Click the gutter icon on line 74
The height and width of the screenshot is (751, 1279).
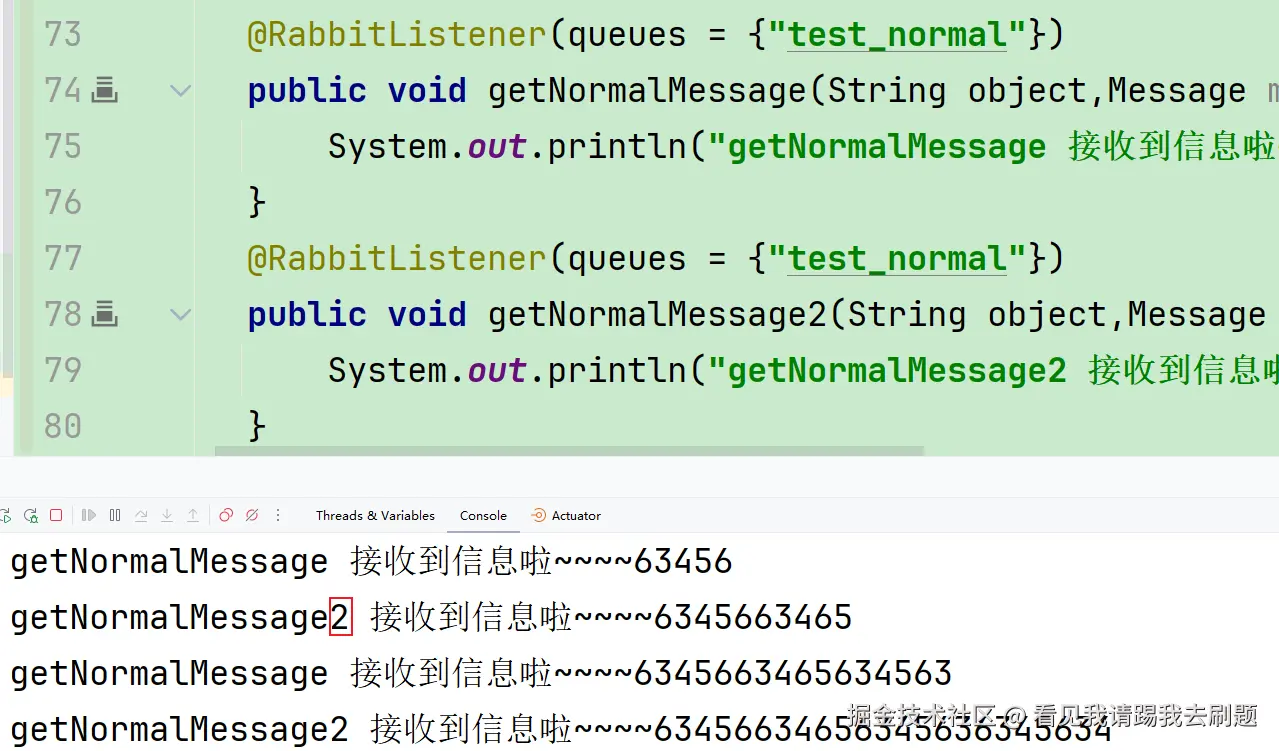[x=105, y=92]
